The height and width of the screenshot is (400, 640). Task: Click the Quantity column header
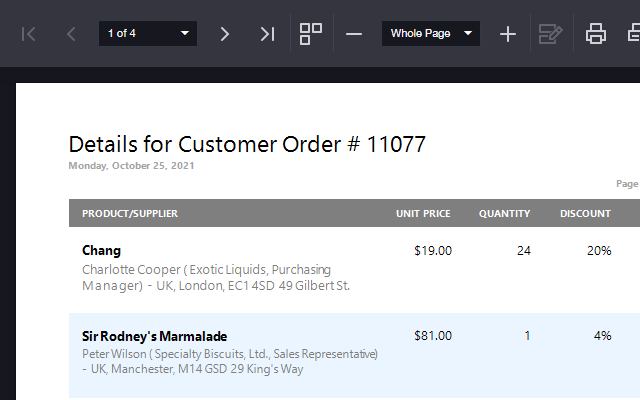[x=504, y=213]
